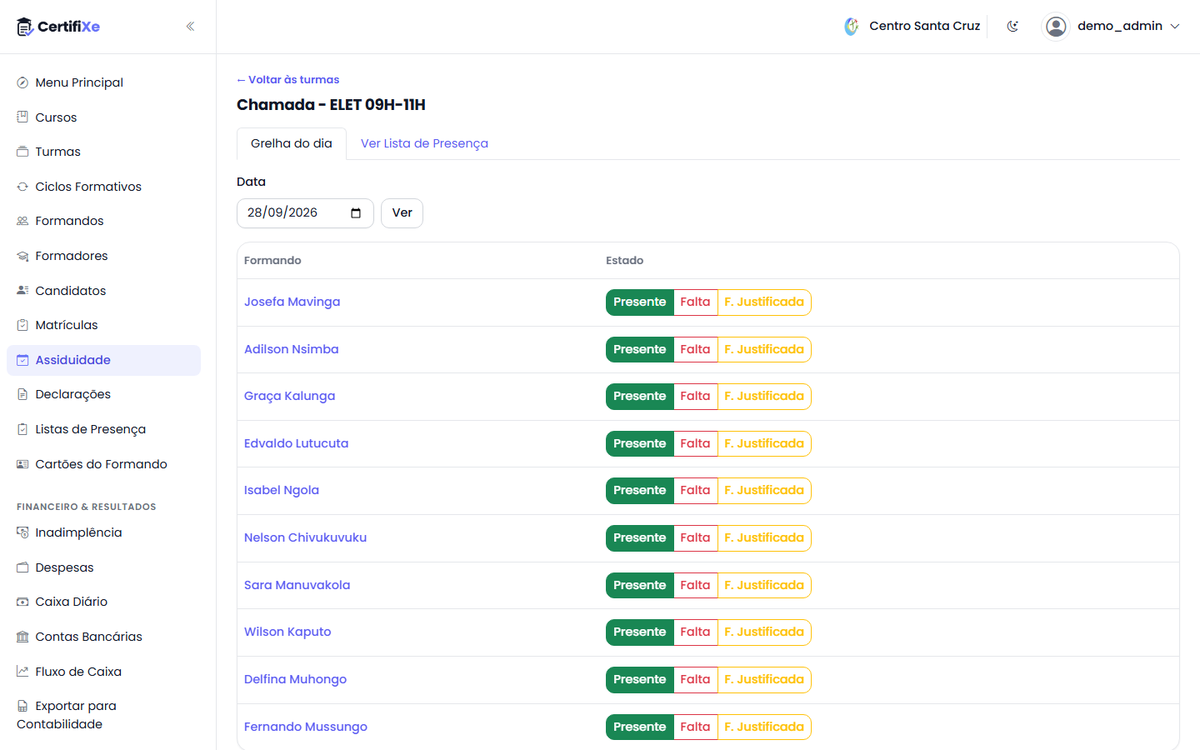Viewport: 1200px width, 750px height.
Task: Mark Isabel Ngola as Presente
Action: pos(640,490)
